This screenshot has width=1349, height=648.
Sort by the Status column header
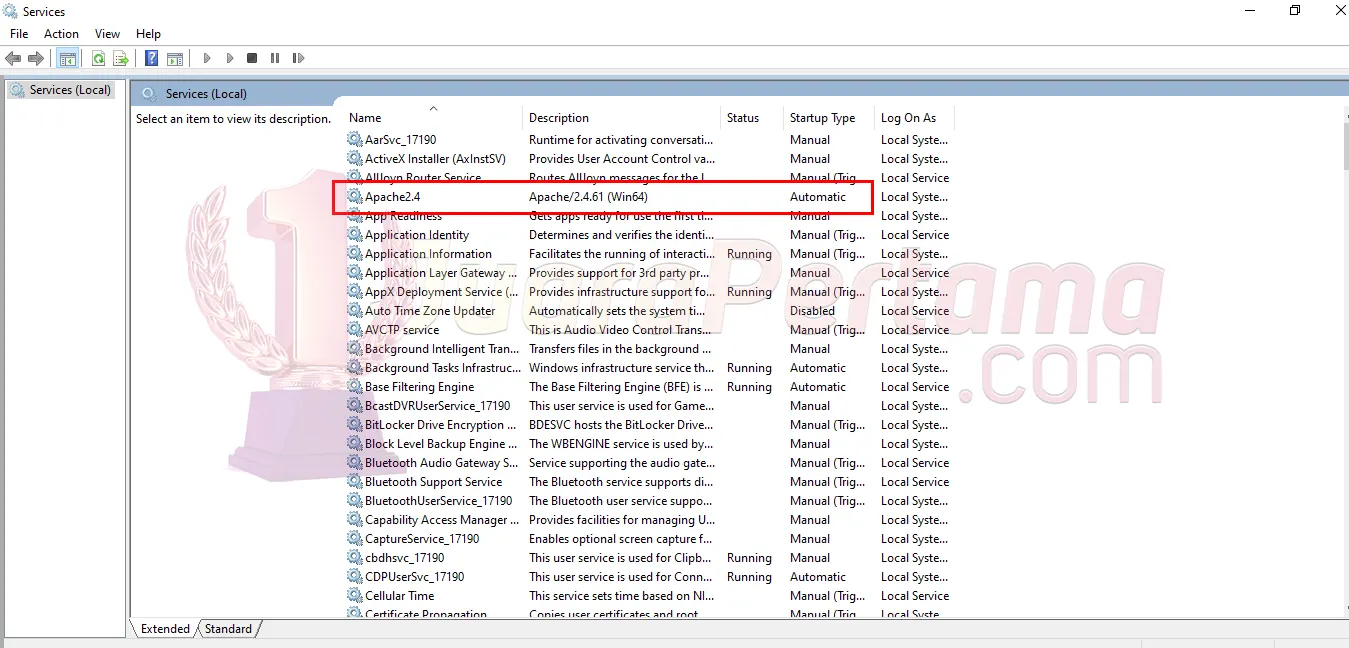tap(743, 118)
